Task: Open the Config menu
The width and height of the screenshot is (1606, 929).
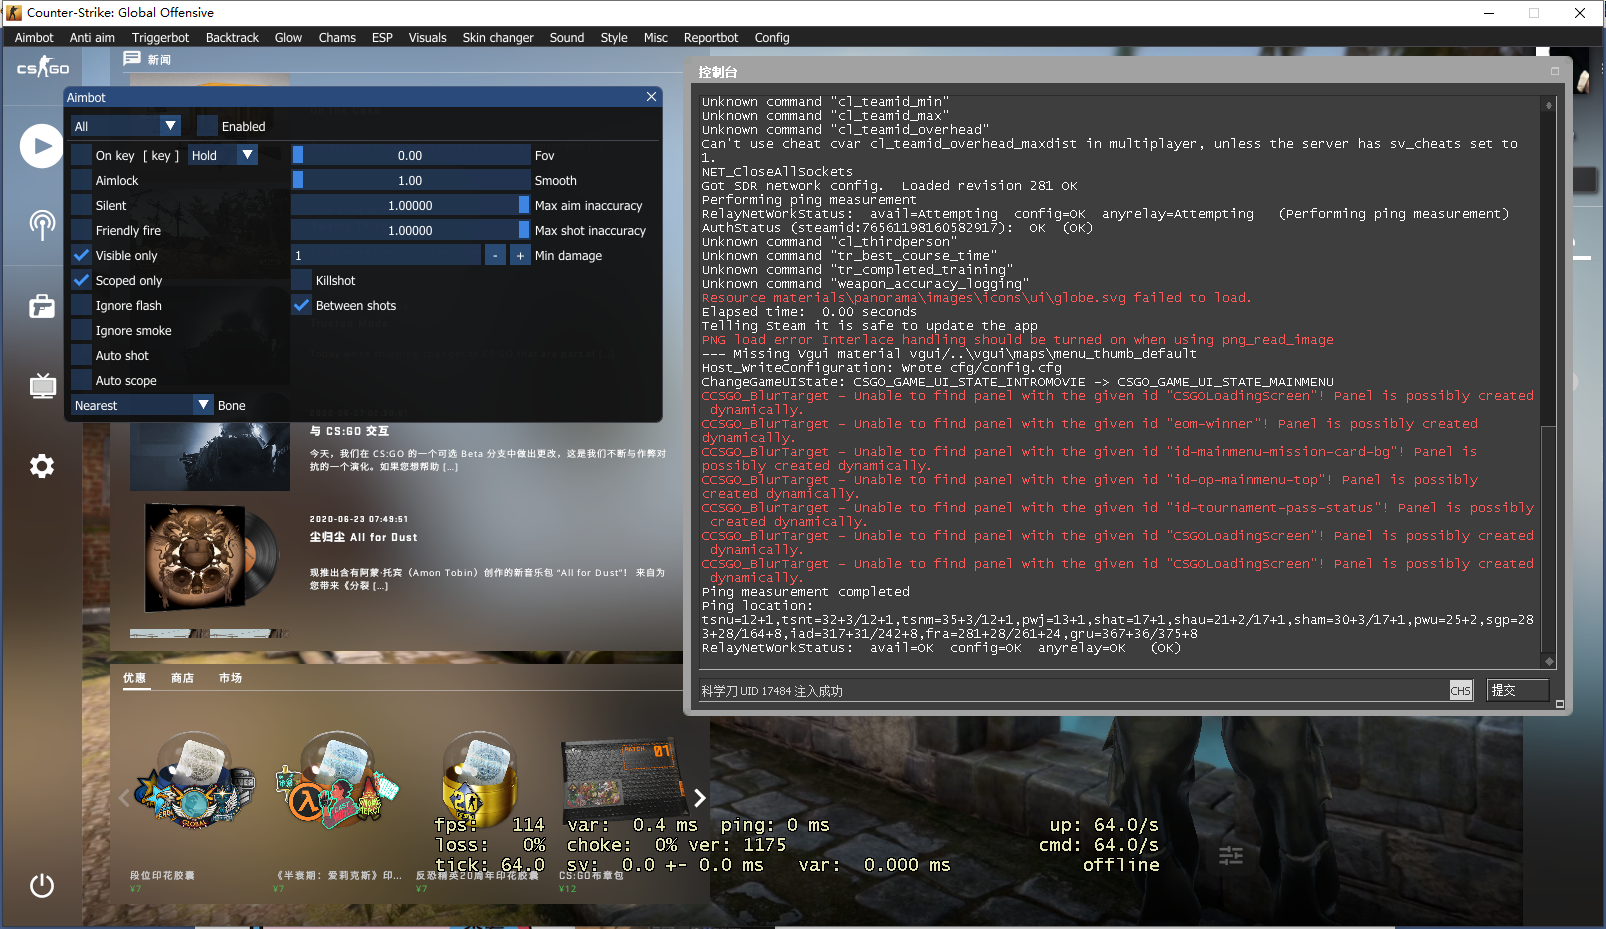Action: point(772,38)
